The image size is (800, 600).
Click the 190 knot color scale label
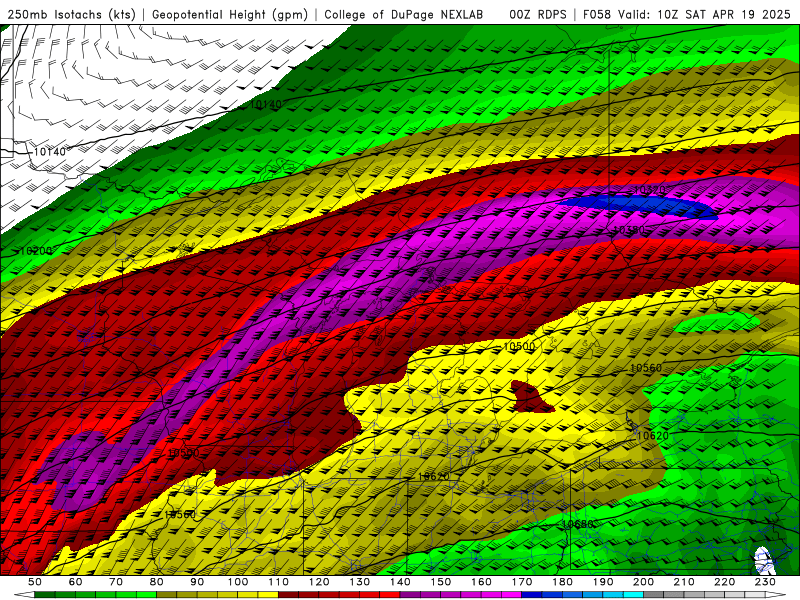click(603, 582)
